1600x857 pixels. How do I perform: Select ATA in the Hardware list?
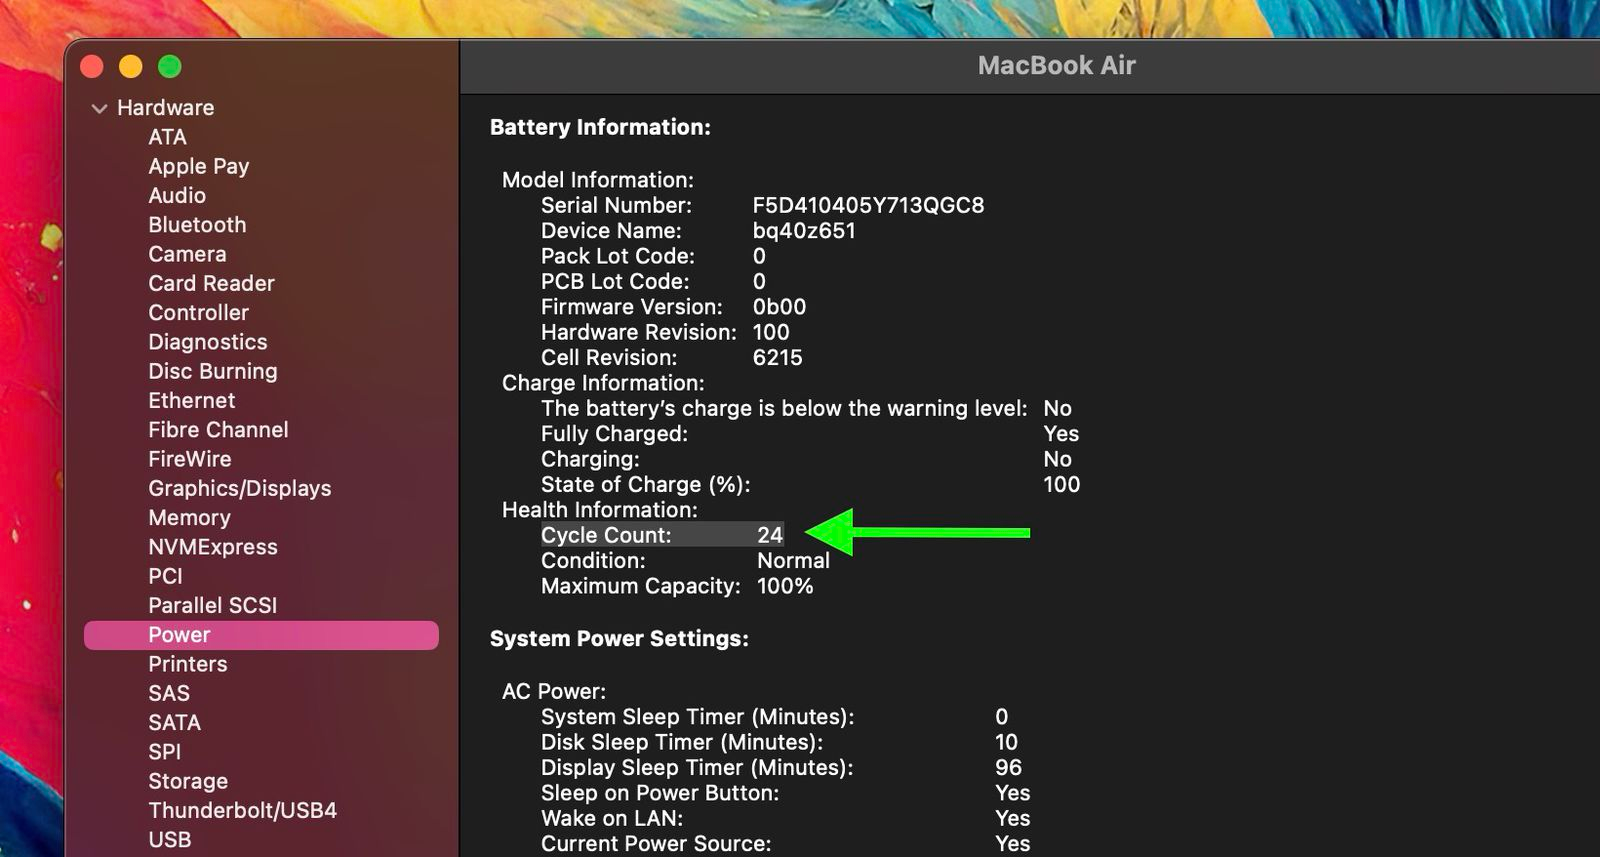167,137
